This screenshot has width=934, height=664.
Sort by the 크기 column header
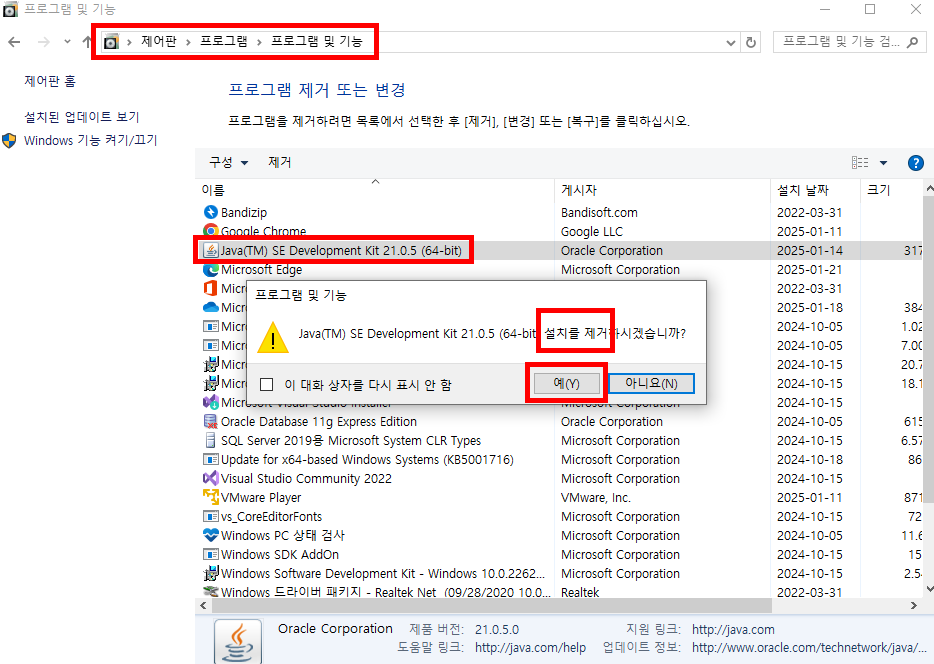892,190
